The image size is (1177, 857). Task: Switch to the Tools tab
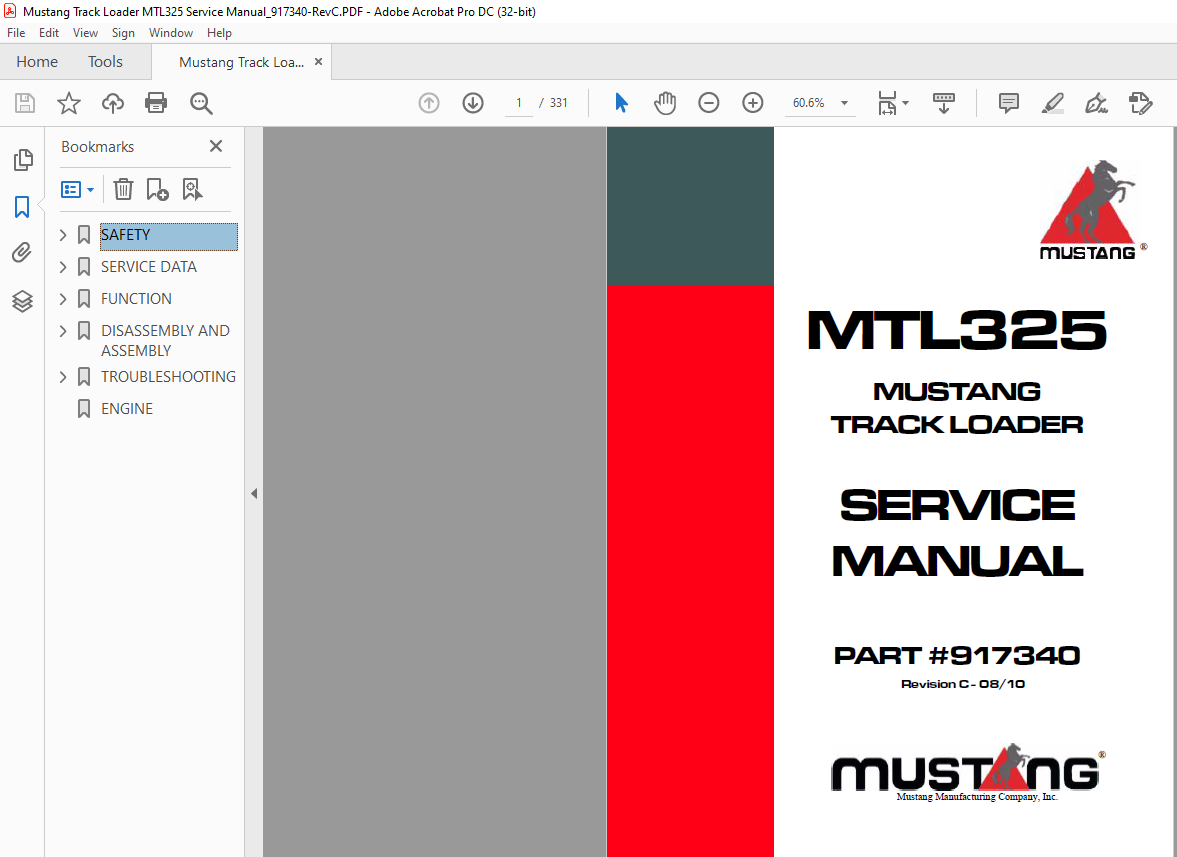point(105,62)
